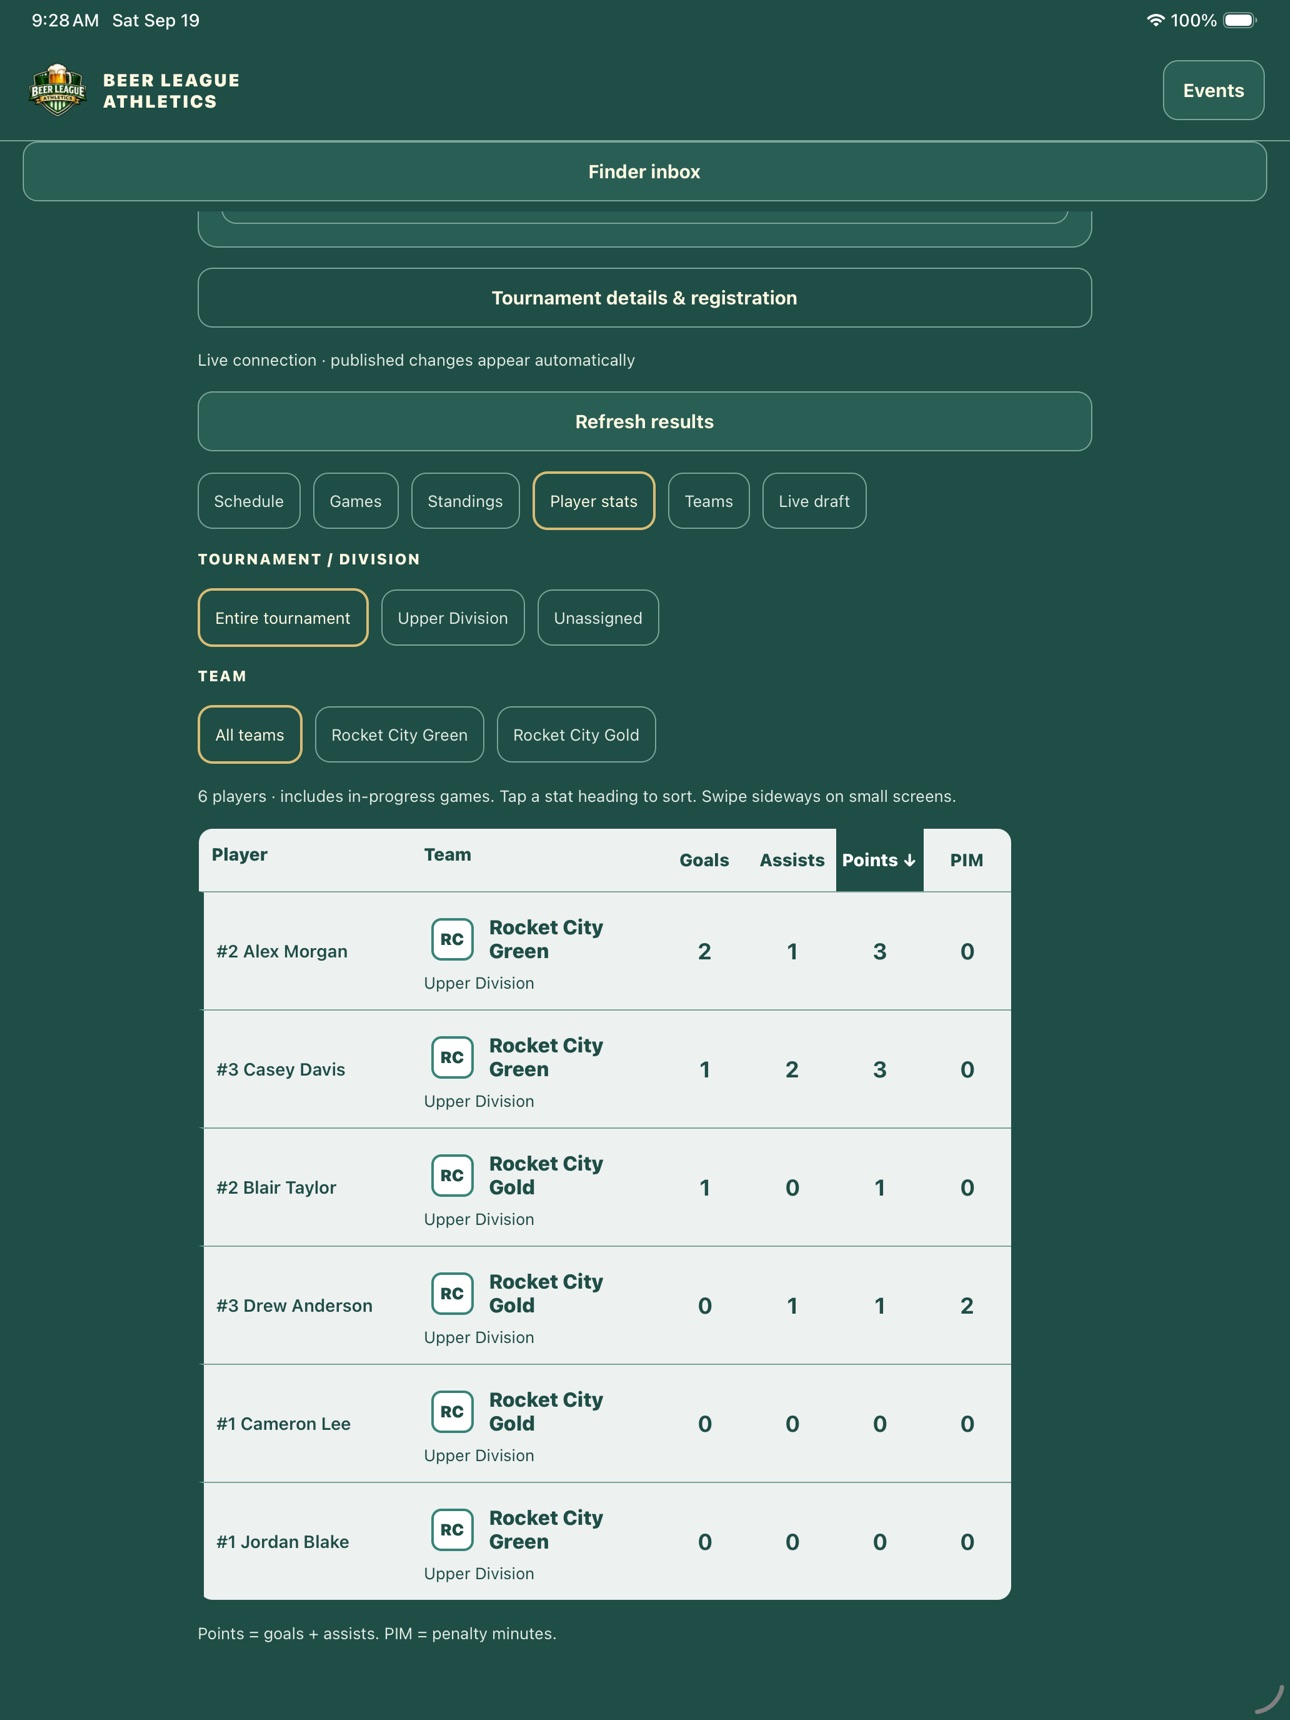Tap the RC badge in Alex Morgan's row
Screen dimensions: 1290x1720
(452, 939)
